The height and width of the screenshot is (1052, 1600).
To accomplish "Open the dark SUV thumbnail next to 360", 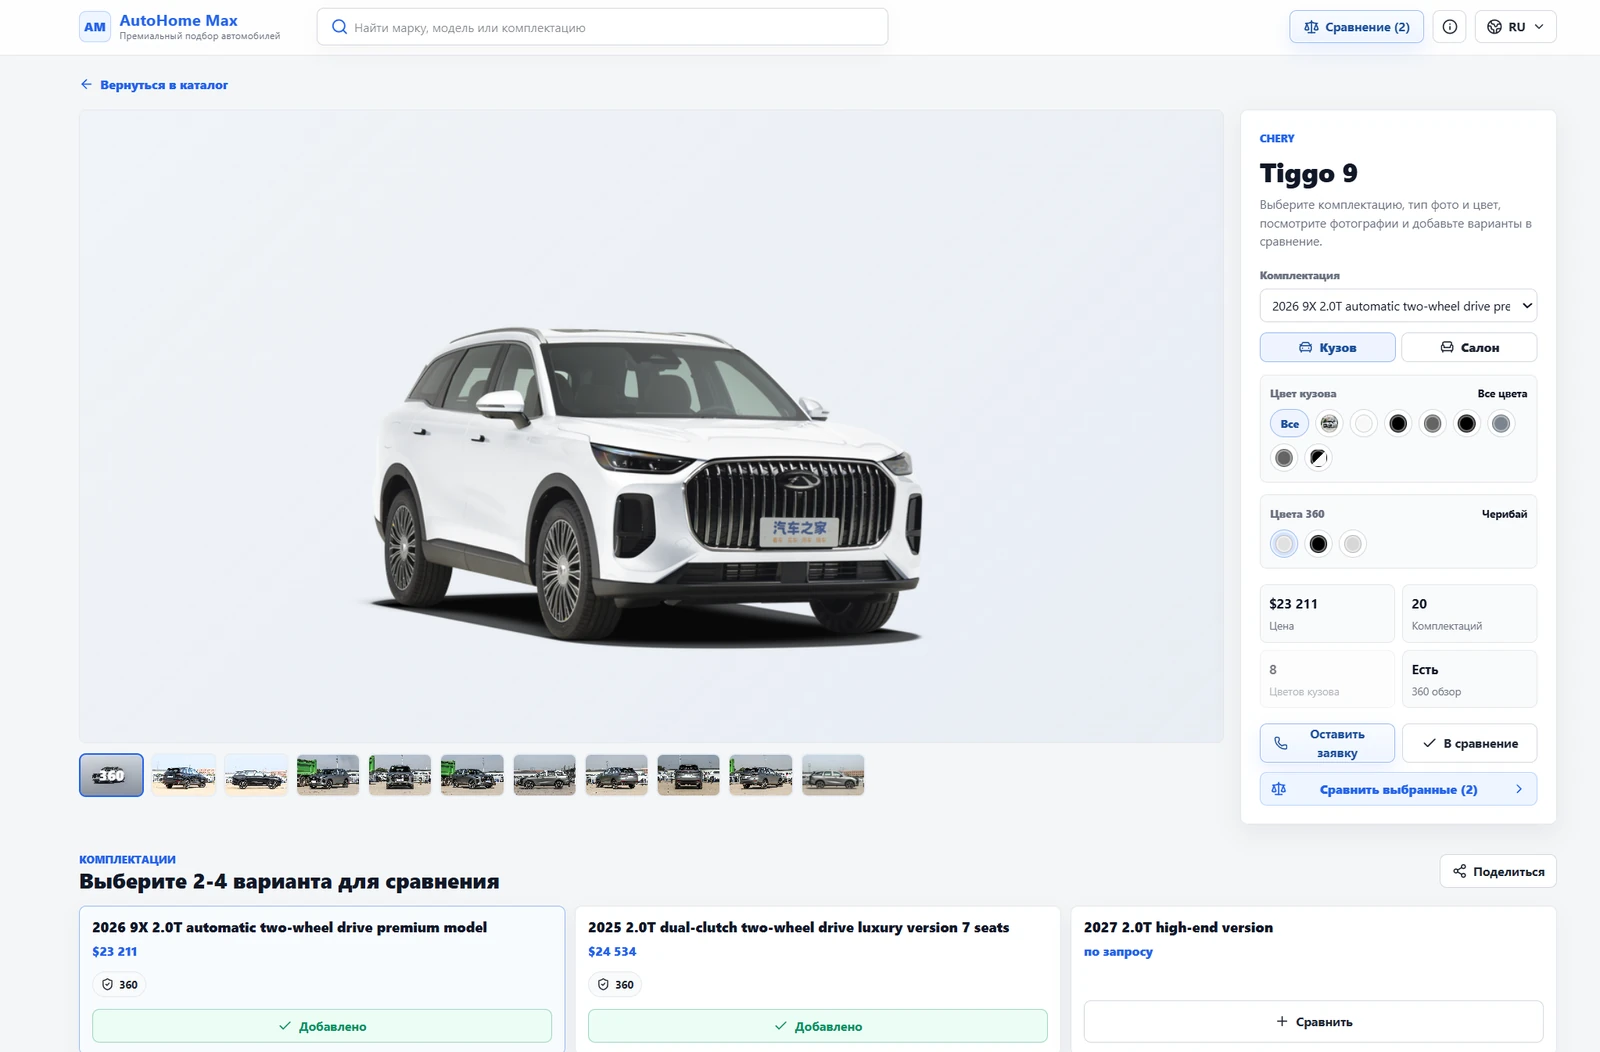I will pos(184,775).
